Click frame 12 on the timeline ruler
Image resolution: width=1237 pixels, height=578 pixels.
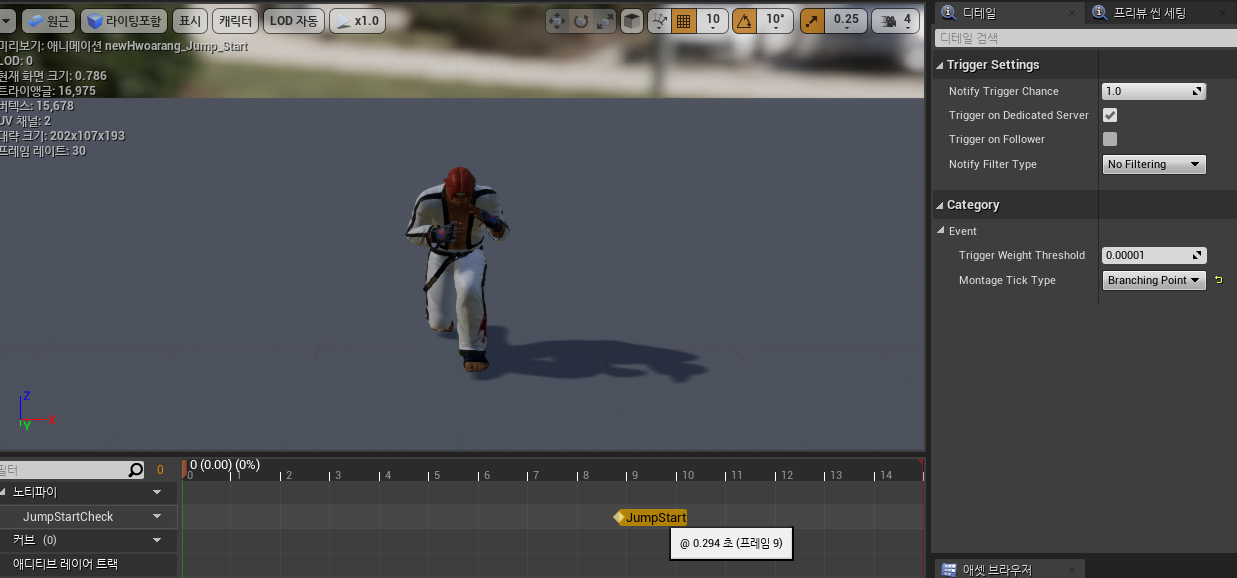[x=786, y=475]
